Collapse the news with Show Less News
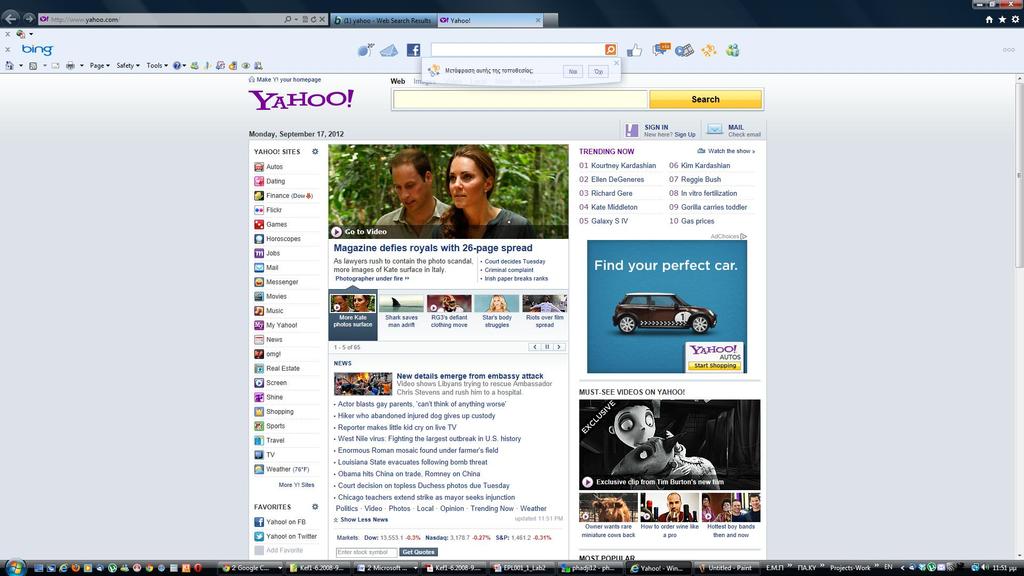The image size is (1024, 576). (364, 520)
